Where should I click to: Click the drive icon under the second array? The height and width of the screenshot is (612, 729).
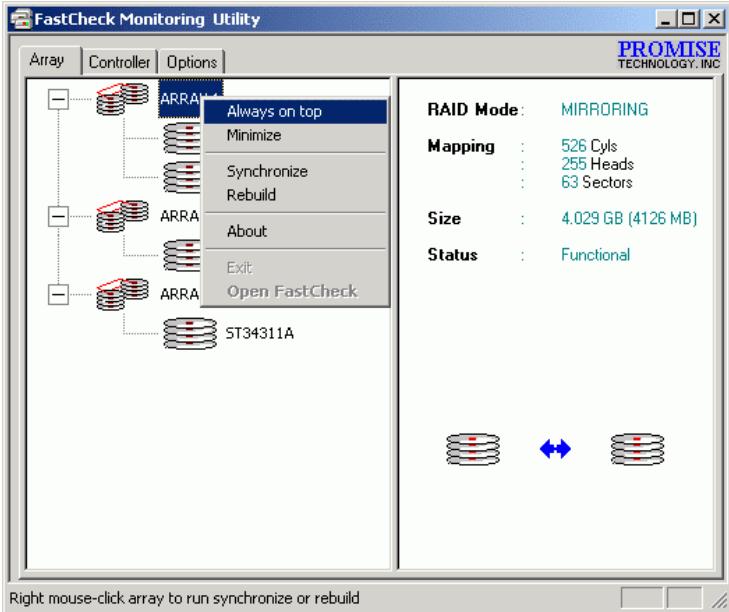pos(182,255)
